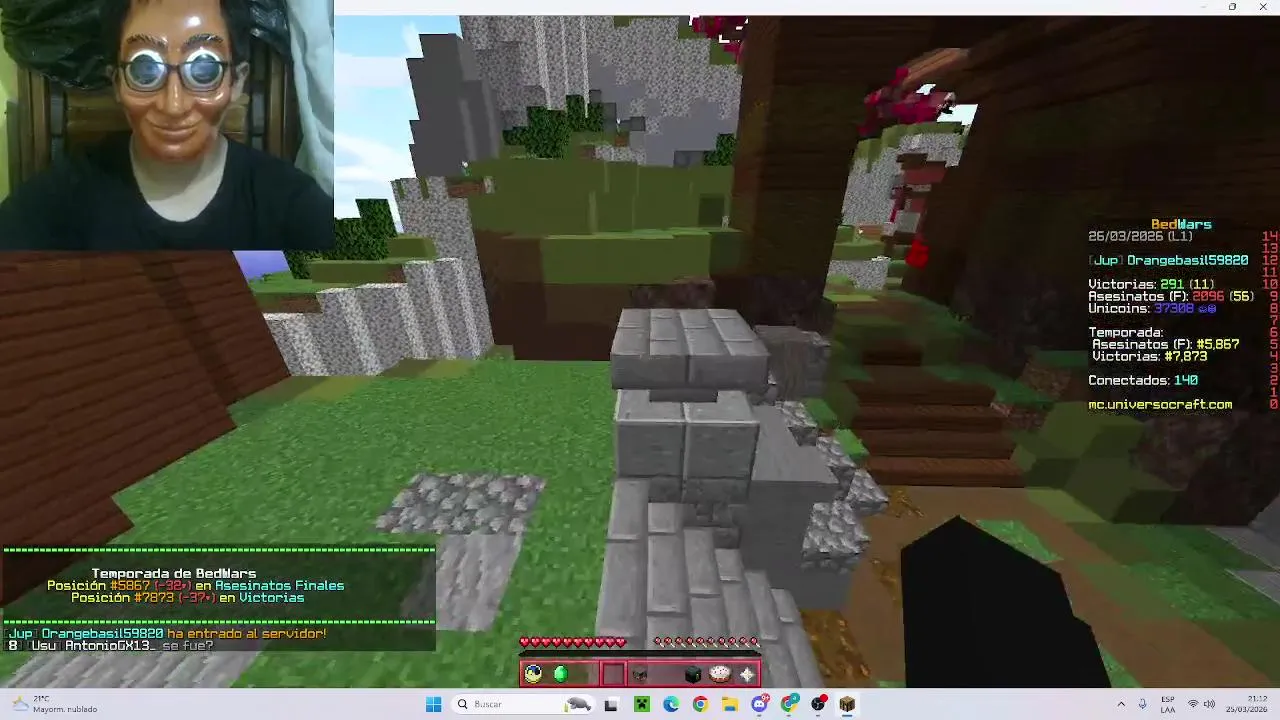Image resolution: width=1280 pixels, height=720 pixels.
Task: Click the Temporada de BedWars chat heading
Action: [173, 574]
